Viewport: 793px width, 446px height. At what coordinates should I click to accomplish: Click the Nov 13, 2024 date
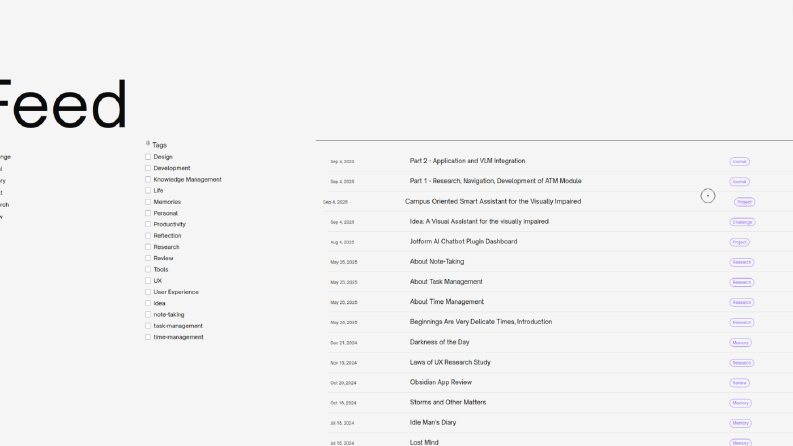click(x=343, y=363)
